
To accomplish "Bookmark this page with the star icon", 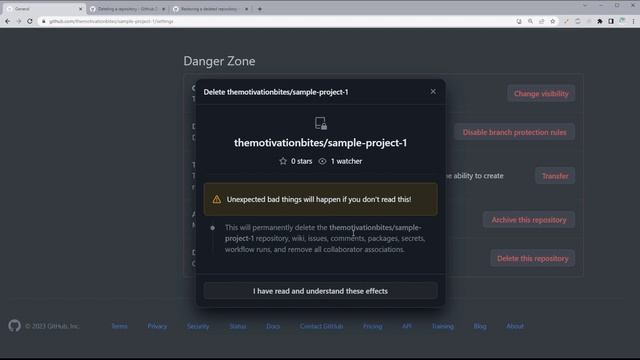I will tap(552, 21).
